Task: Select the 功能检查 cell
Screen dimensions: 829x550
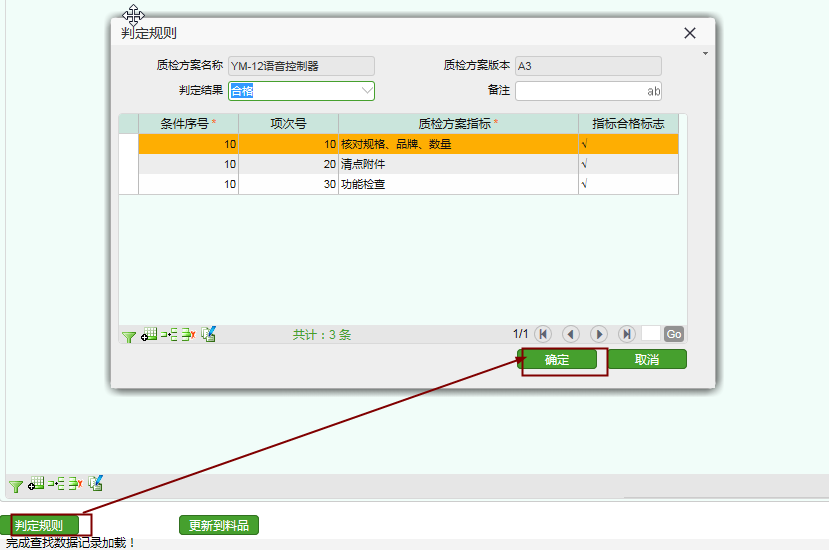Action: [458, 184]
